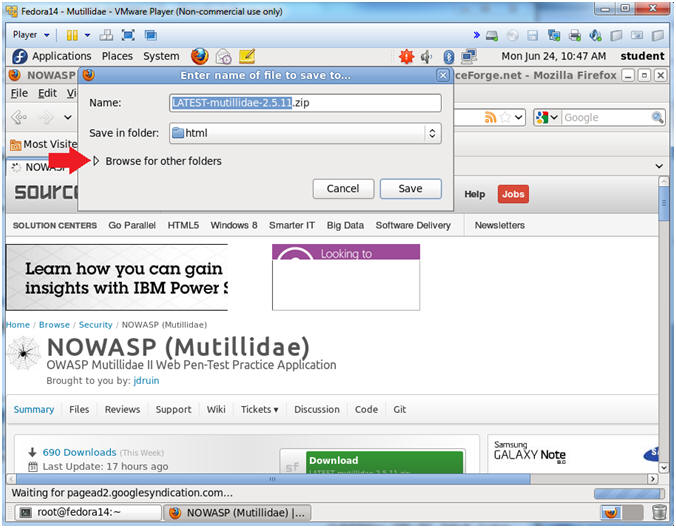The image size is (676, 528).
Task: Switch to the Files tab
Action: (79, 409)
